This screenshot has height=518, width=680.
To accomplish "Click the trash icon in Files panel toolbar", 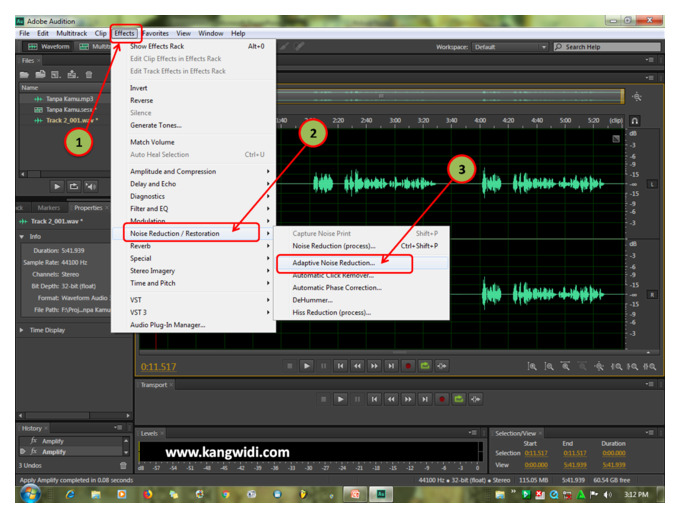I will [x=89, y=75].
